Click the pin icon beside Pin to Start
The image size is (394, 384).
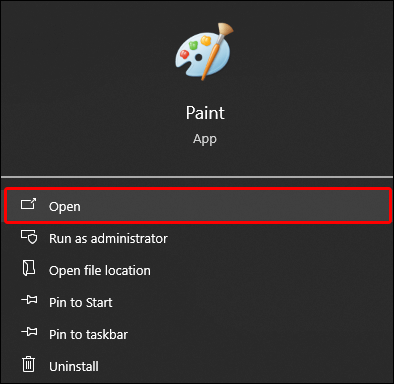coord(29,300)
